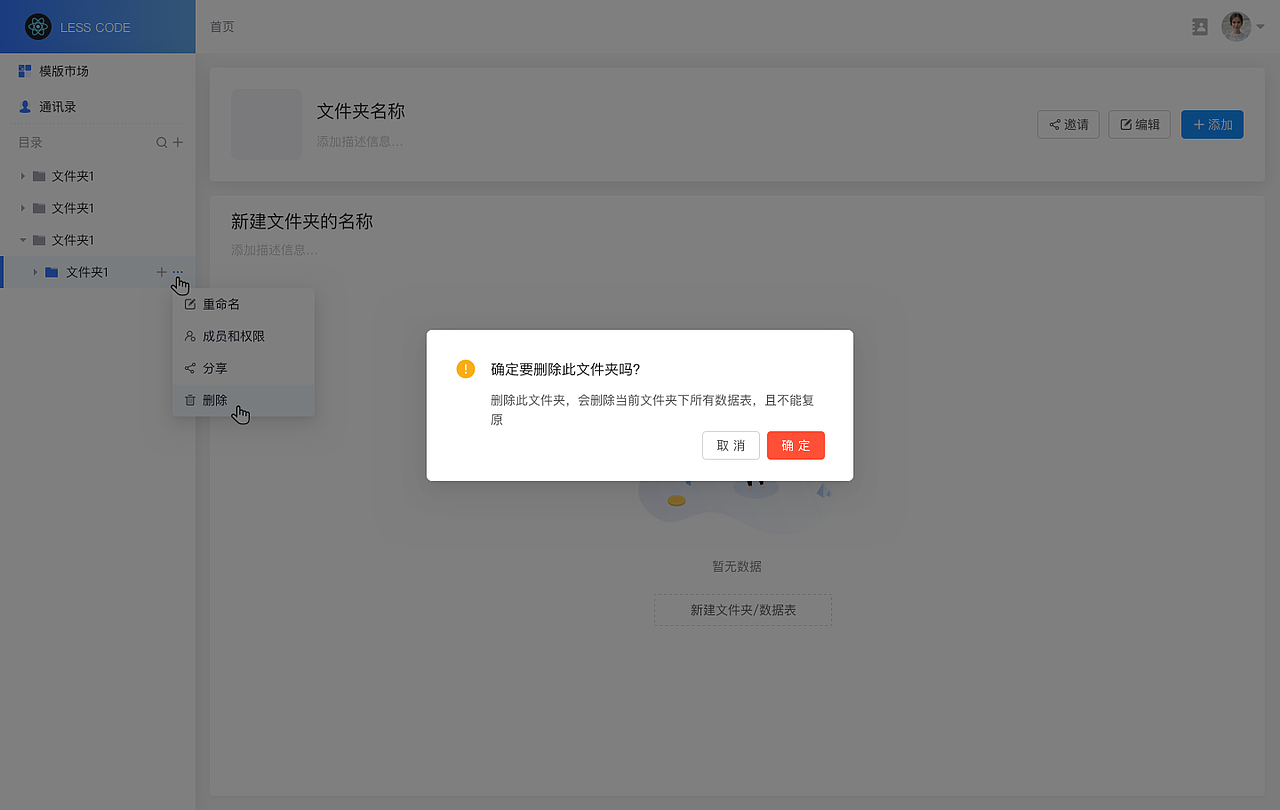This screenshot has width=1280, height=810.
Task: Collapse the expanded third 文件夹1 tree item
Action: point(22,240)
